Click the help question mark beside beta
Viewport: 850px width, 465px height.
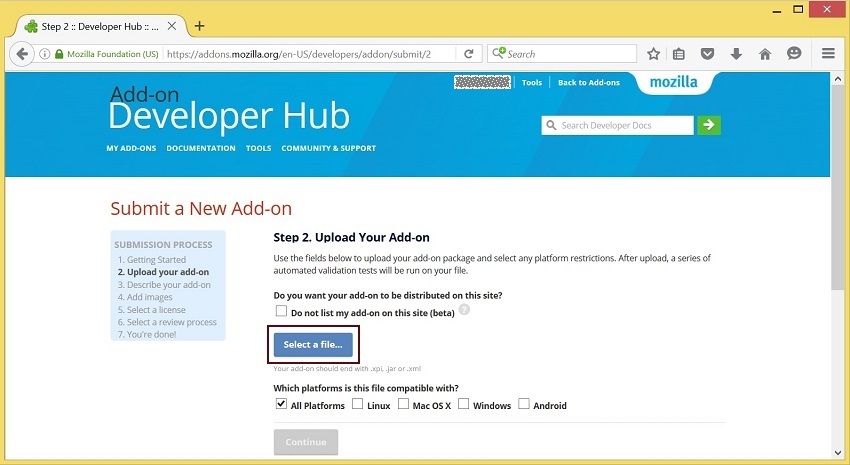[464, 309]
